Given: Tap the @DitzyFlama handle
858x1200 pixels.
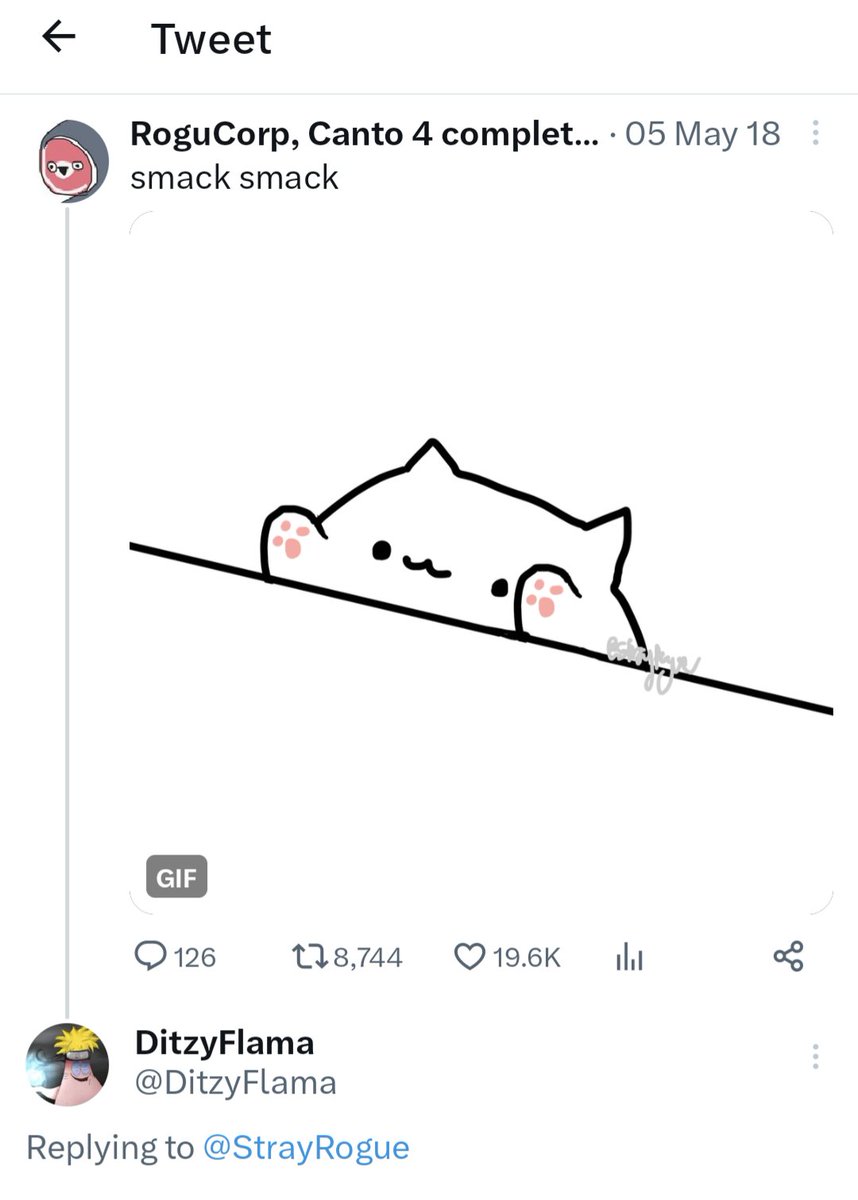Looking at the screenshot, I should pos(235,1082).
